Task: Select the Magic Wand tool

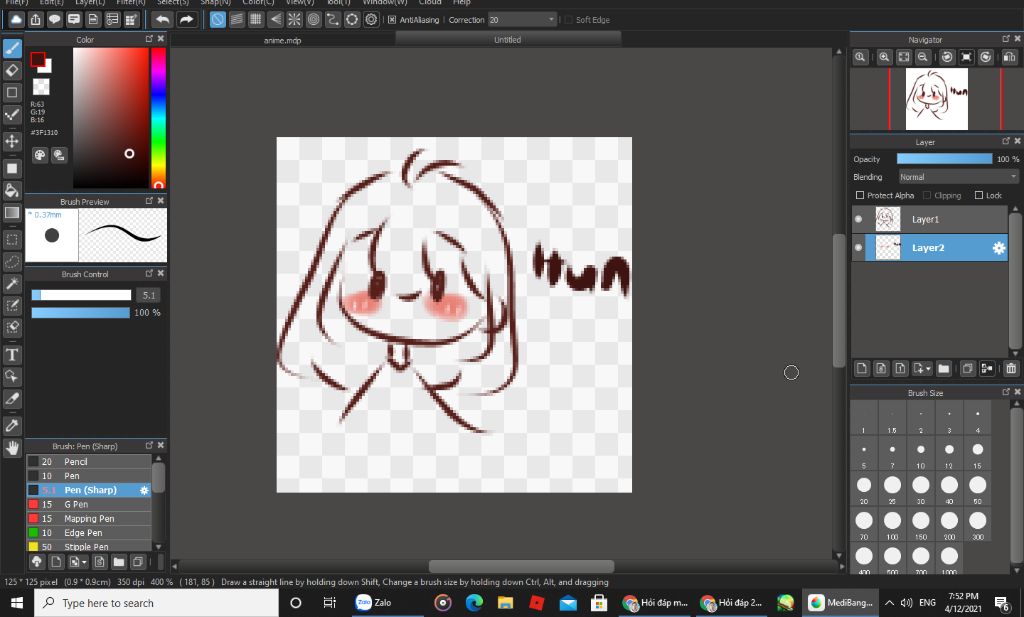Action: pos(12,283)
